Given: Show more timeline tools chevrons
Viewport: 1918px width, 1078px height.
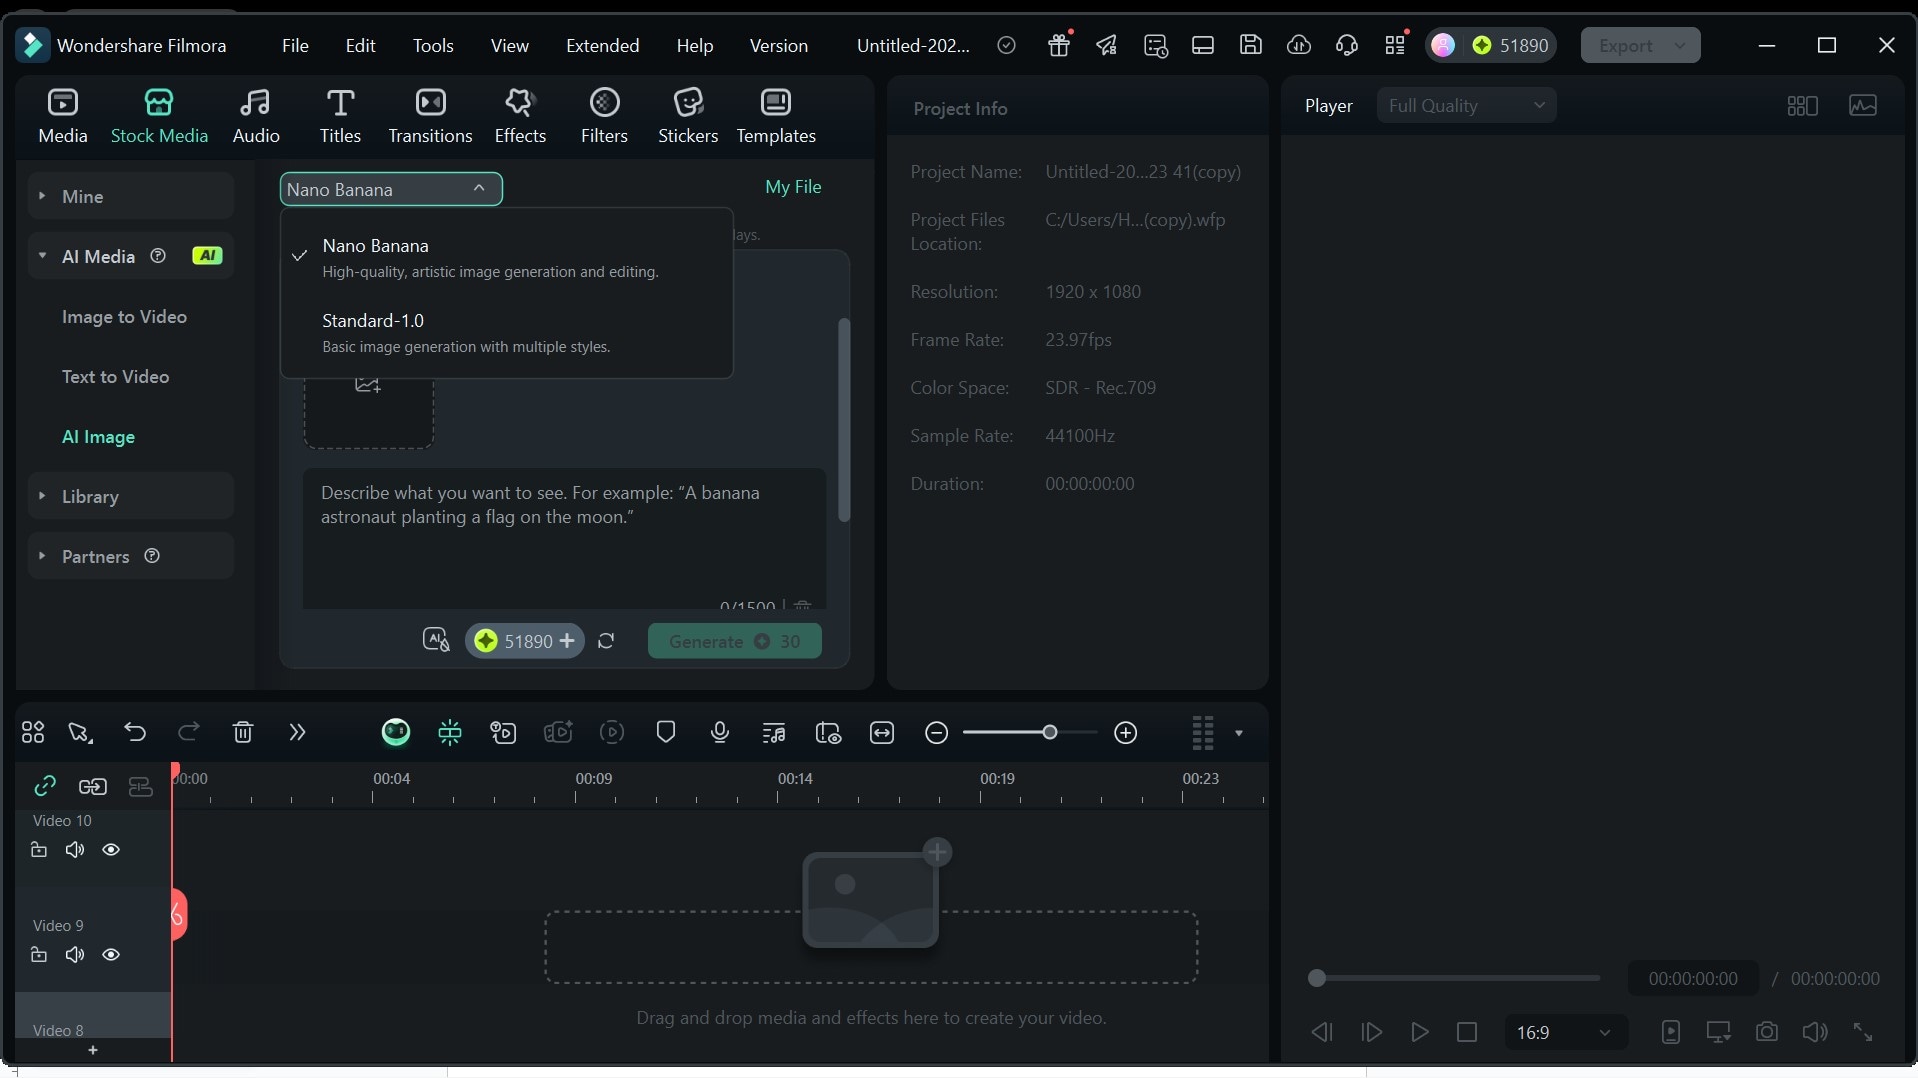Looking at the screenshot, I should tap(297, 733).
